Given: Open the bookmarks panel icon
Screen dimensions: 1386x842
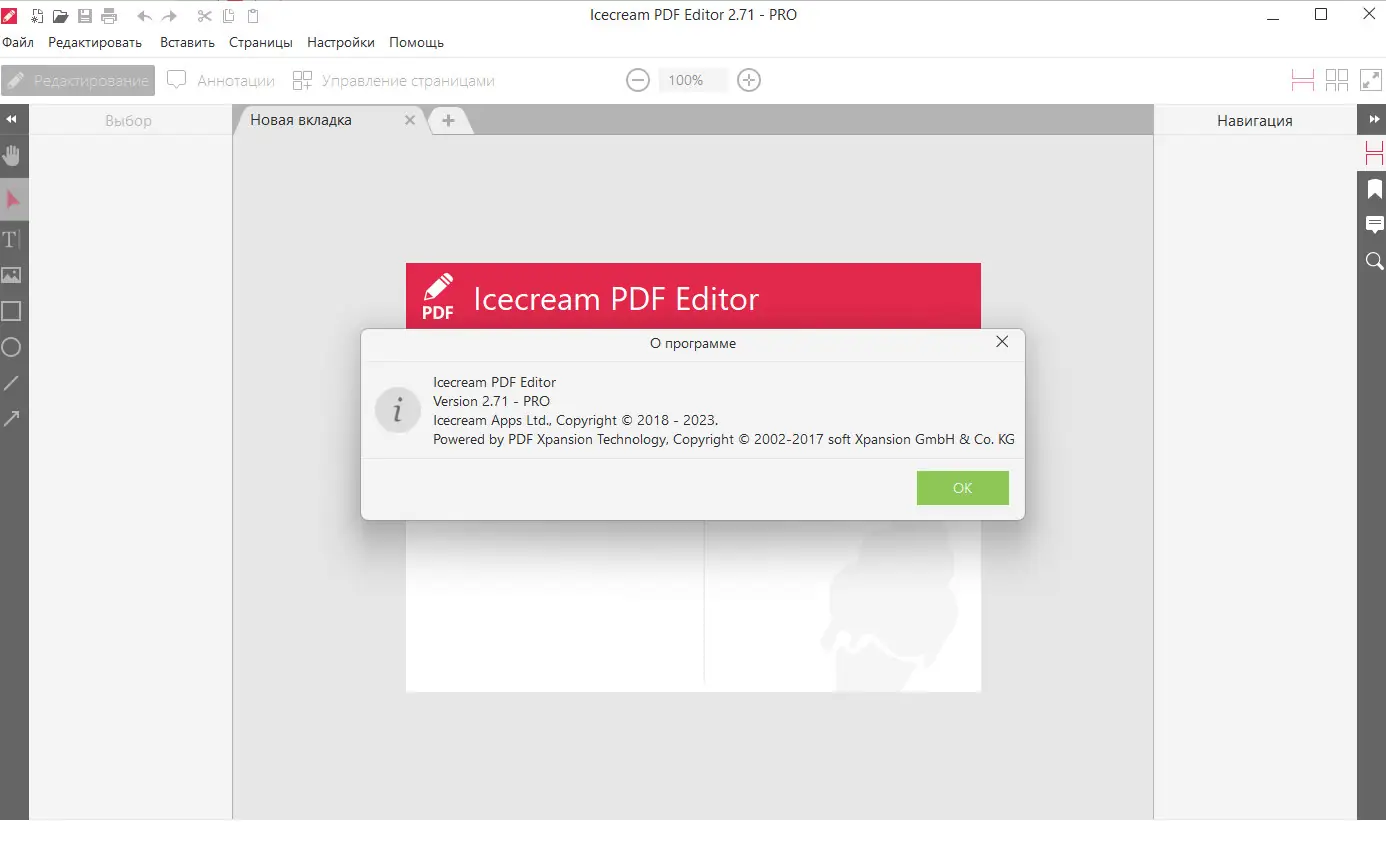Looking at the screenshot, I should click(x=1375, y=189).
